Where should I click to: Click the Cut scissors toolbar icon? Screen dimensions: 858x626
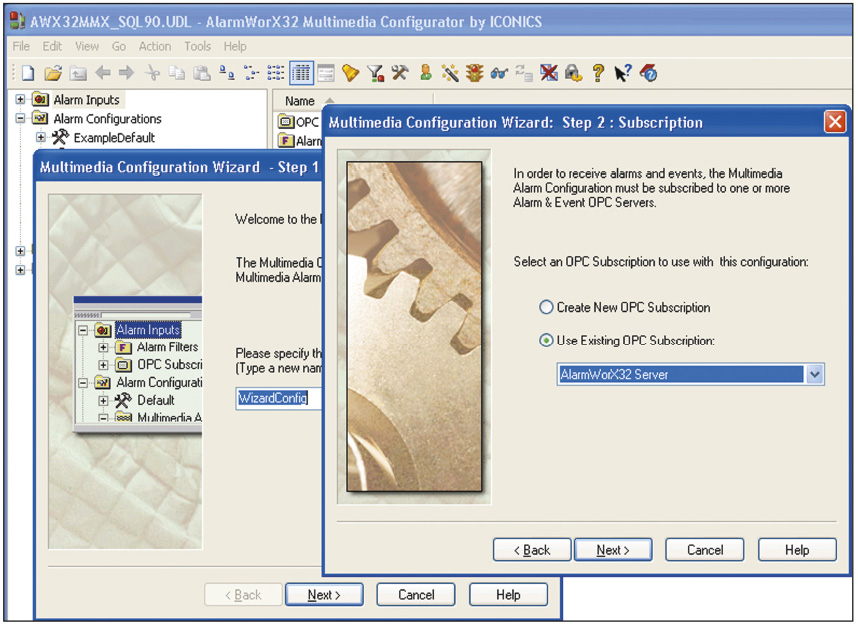[153, 73]
